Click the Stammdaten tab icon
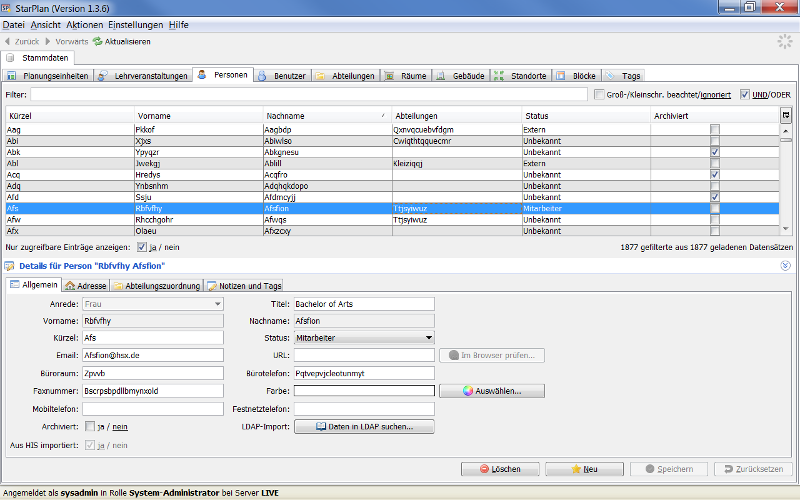 10,58
